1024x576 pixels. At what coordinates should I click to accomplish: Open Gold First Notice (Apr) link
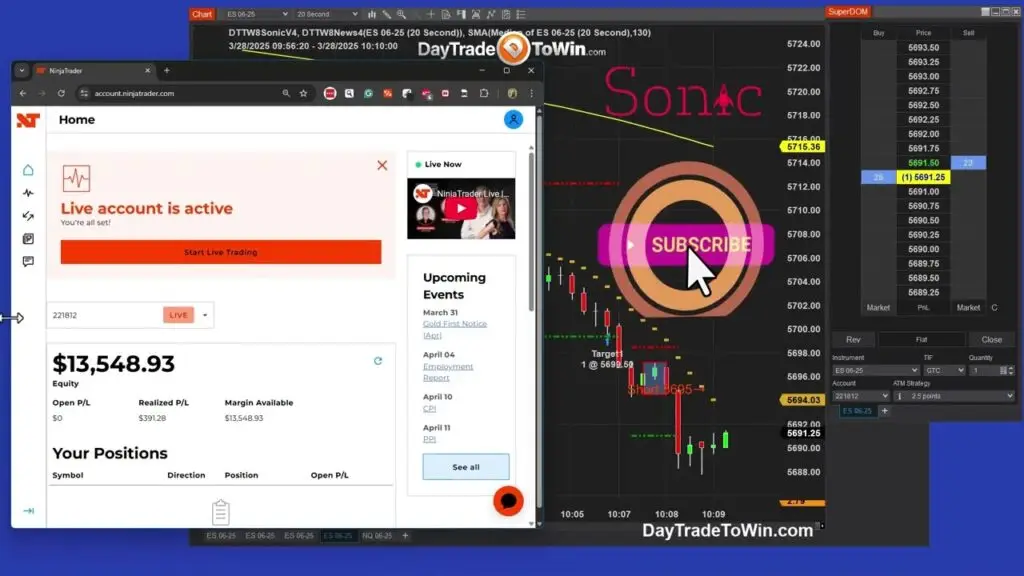pyautogui.click(x=455, y=329)
